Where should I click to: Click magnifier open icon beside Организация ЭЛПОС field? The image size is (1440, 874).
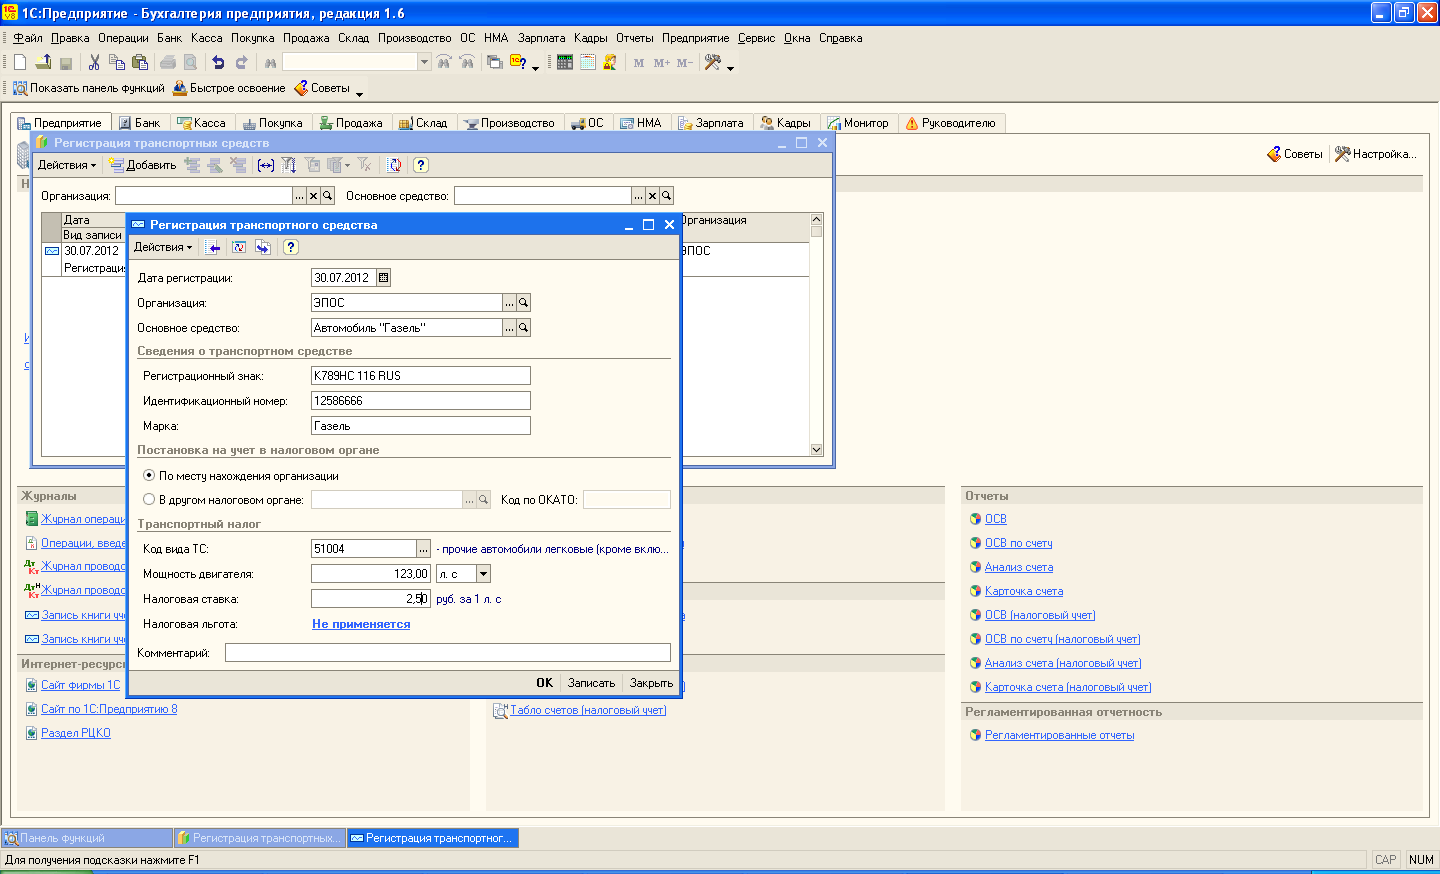click(523, 303)
